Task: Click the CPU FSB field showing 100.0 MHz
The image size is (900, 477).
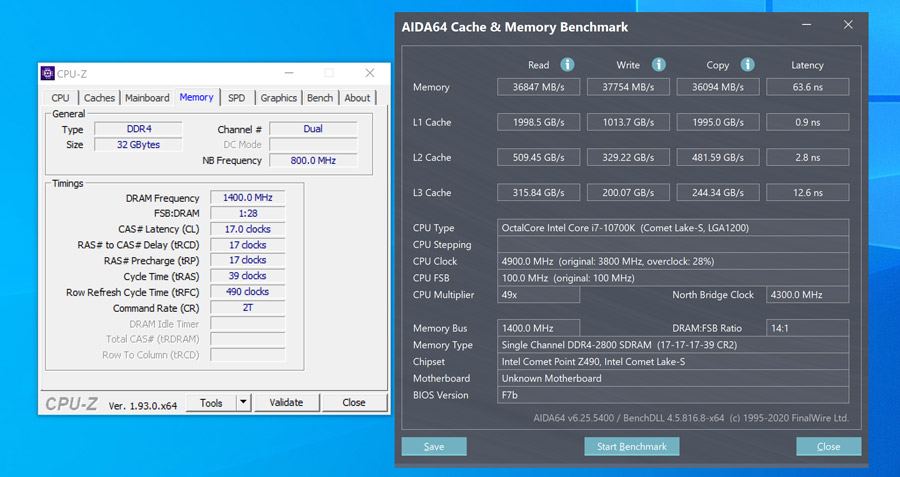Action: point(673,278)
